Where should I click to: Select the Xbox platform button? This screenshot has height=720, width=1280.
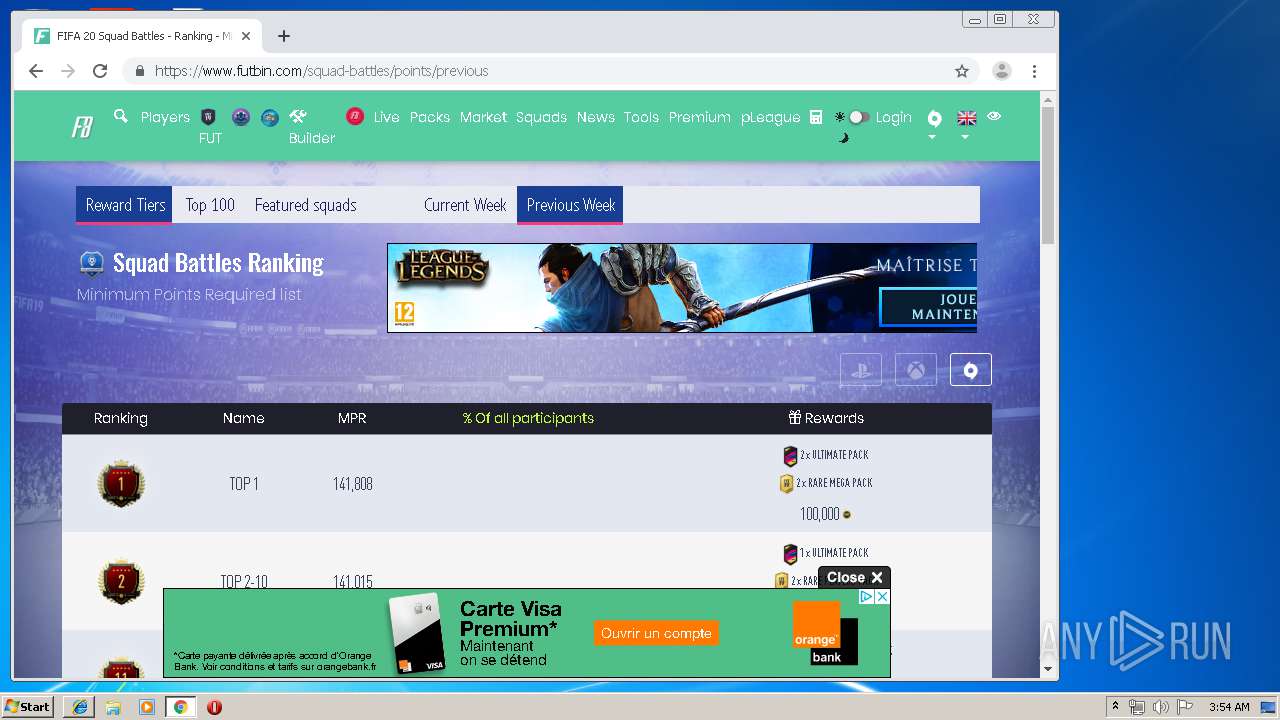916,370
